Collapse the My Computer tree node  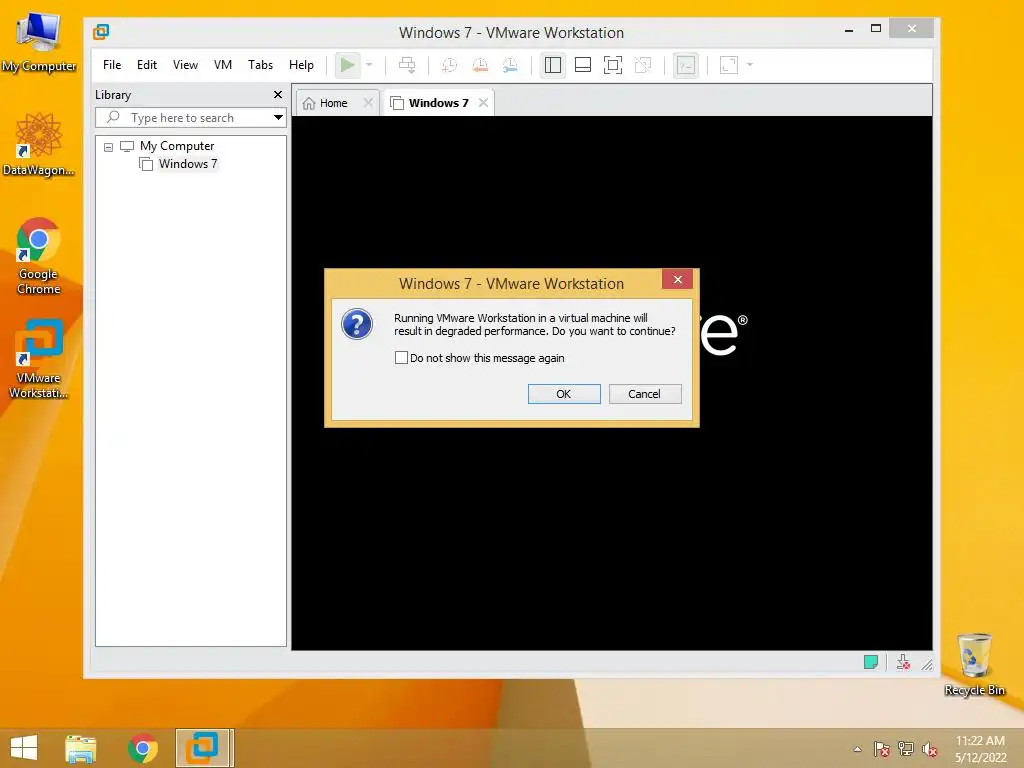pyautogui.click(x=108, y=147)
